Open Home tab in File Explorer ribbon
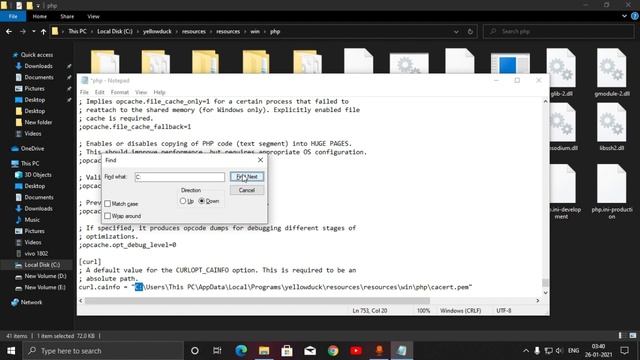This screenshot has height=360, width=640. [40, 16]
